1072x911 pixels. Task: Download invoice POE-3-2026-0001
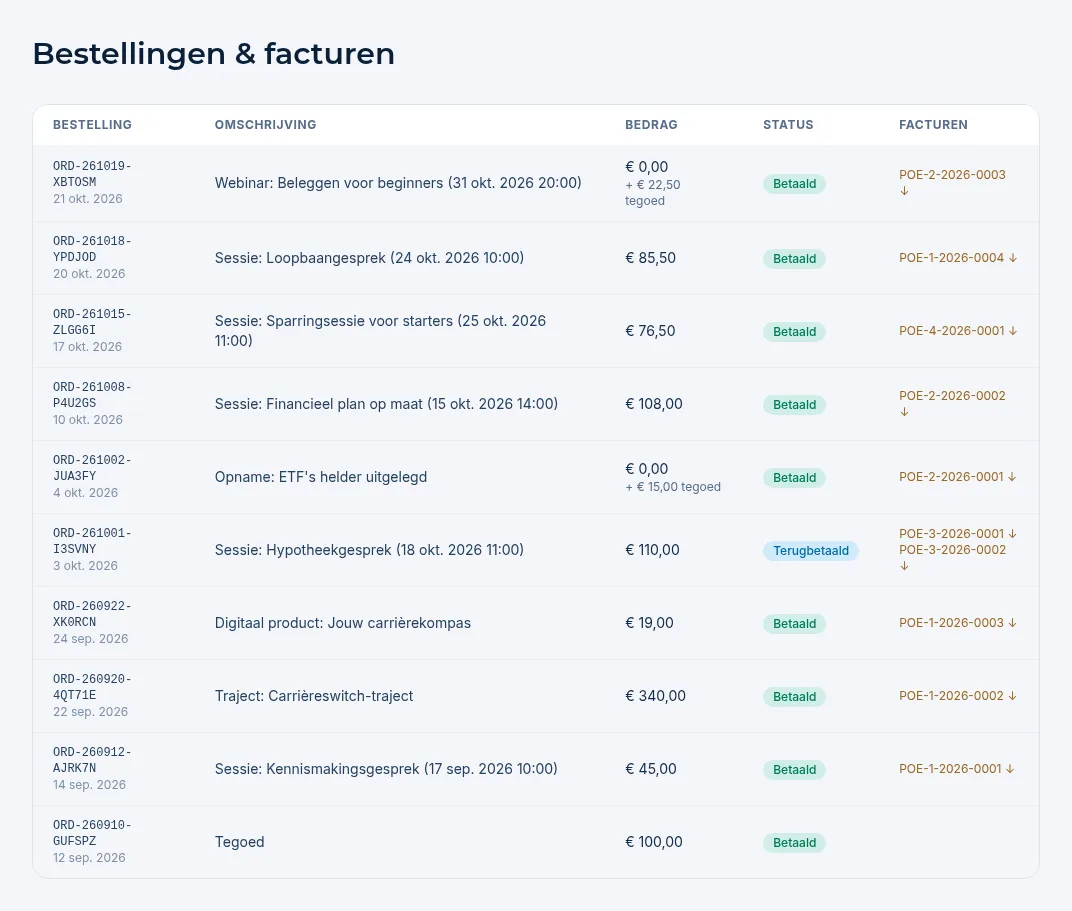click(x=958, y=534)
